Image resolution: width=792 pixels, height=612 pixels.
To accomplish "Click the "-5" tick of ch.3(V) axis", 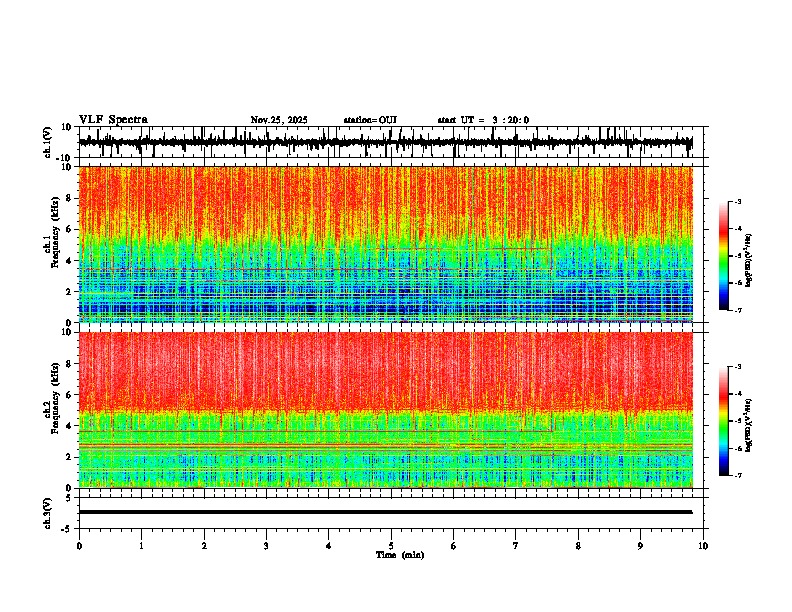I will click(x=68, y=529).
